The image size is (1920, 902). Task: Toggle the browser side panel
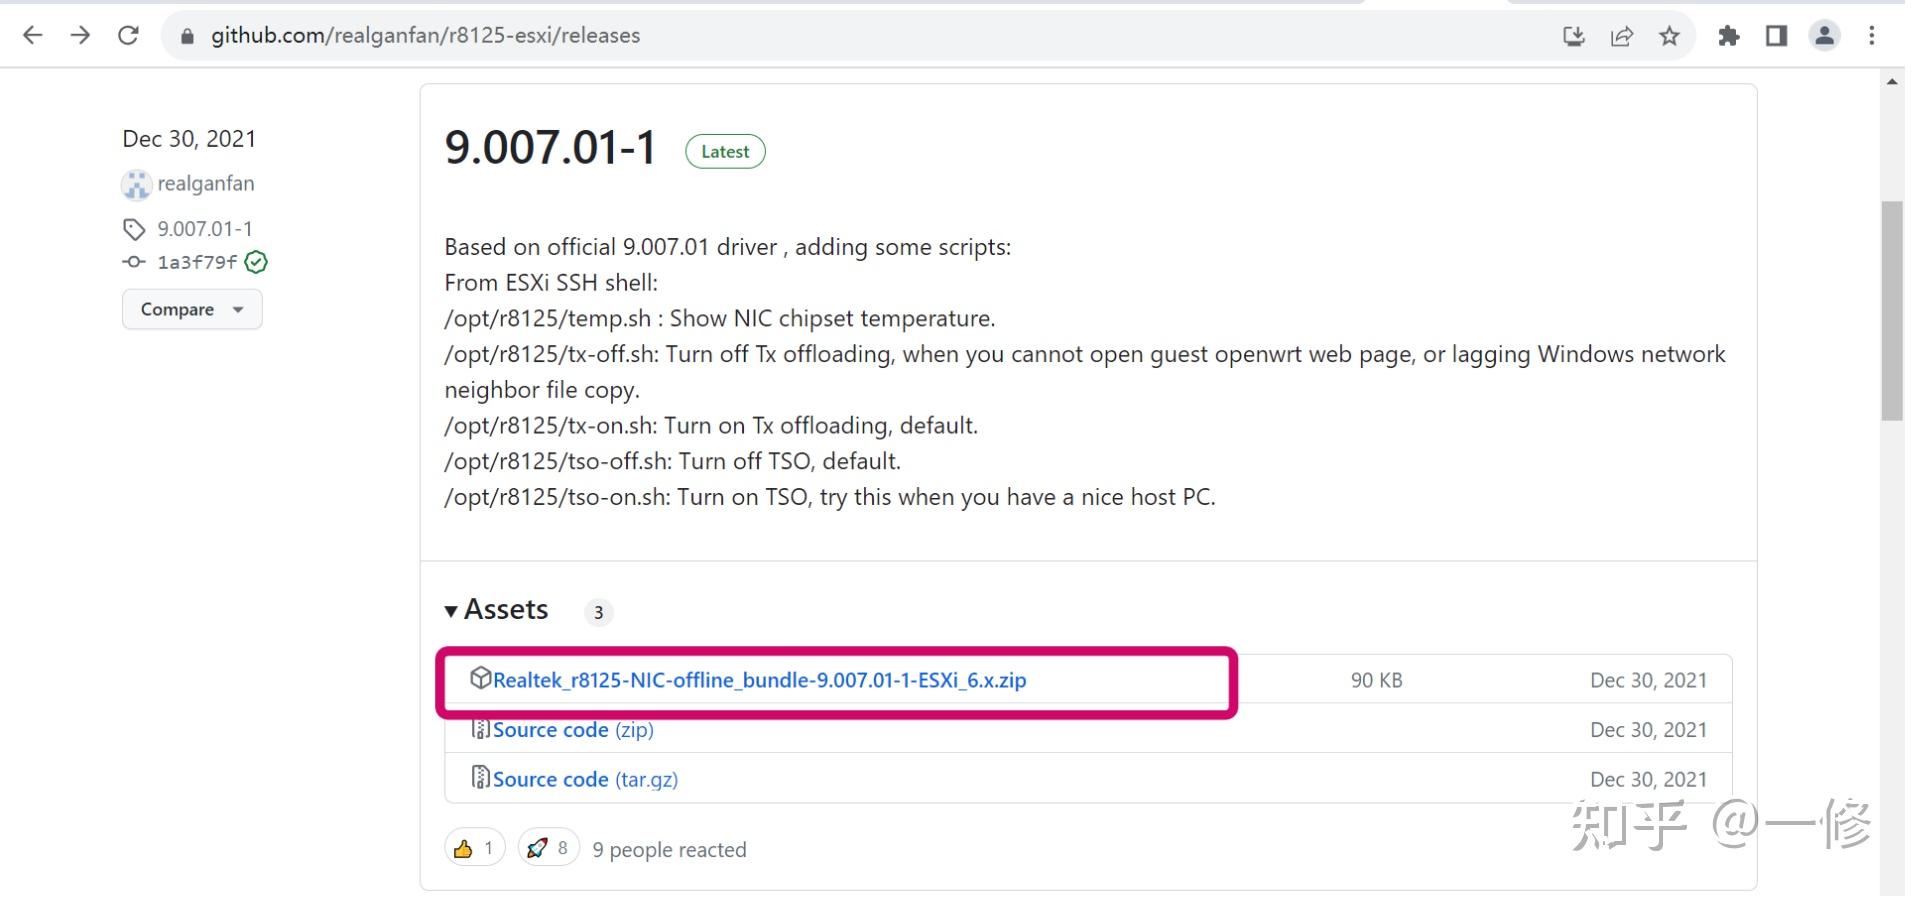click(1777, 36)
